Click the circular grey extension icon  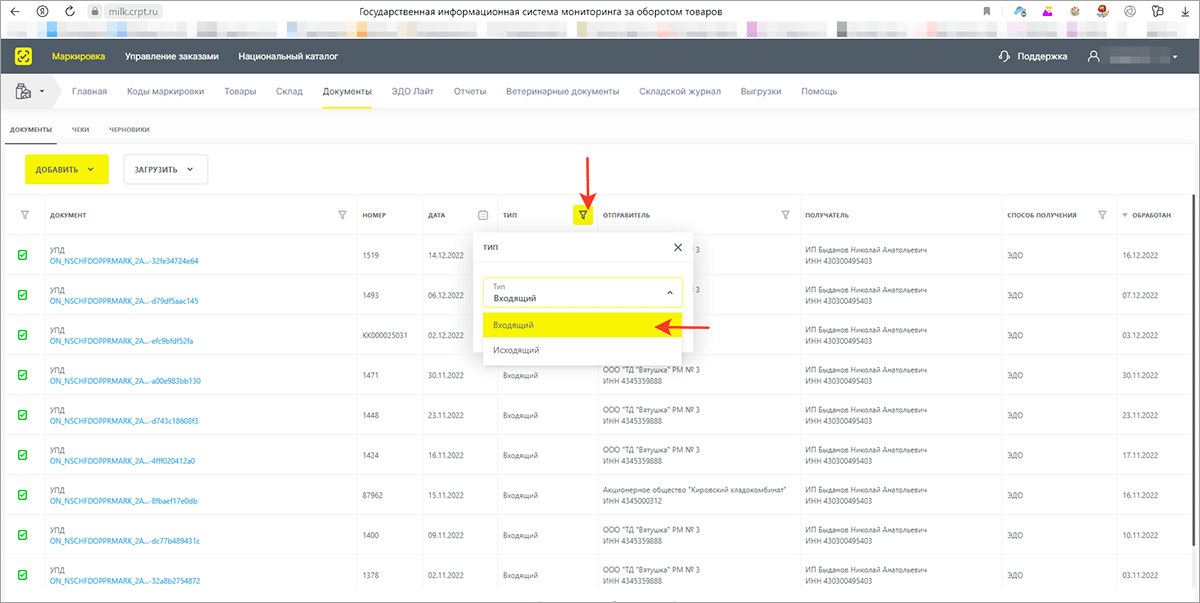click(1129, 11)
